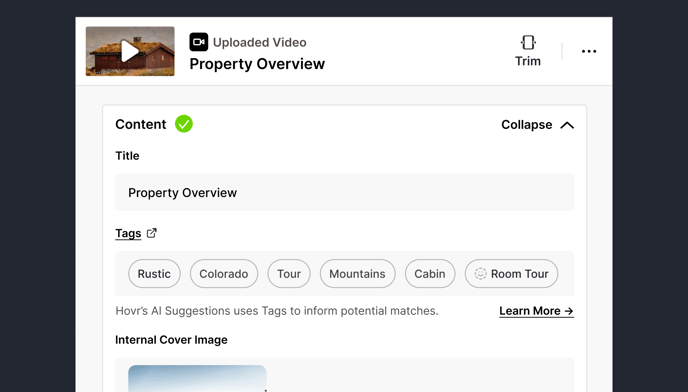Open the Tags link
The width and height of the screenshot is (688, 392).
[128, 233]
